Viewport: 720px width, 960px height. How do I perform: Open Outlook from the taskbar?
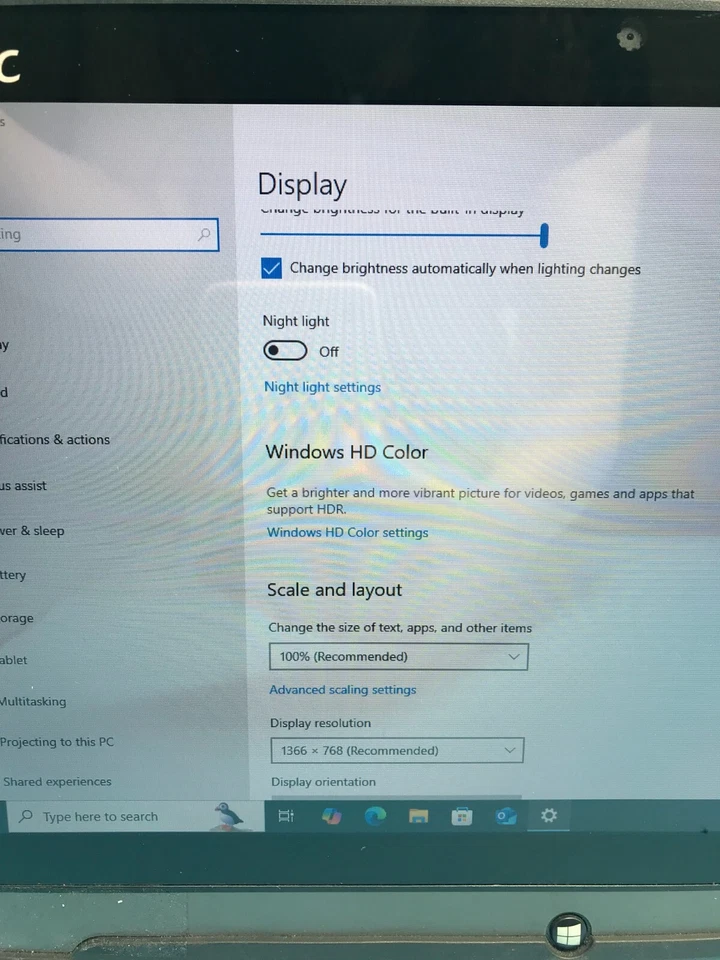click(506, 816)
